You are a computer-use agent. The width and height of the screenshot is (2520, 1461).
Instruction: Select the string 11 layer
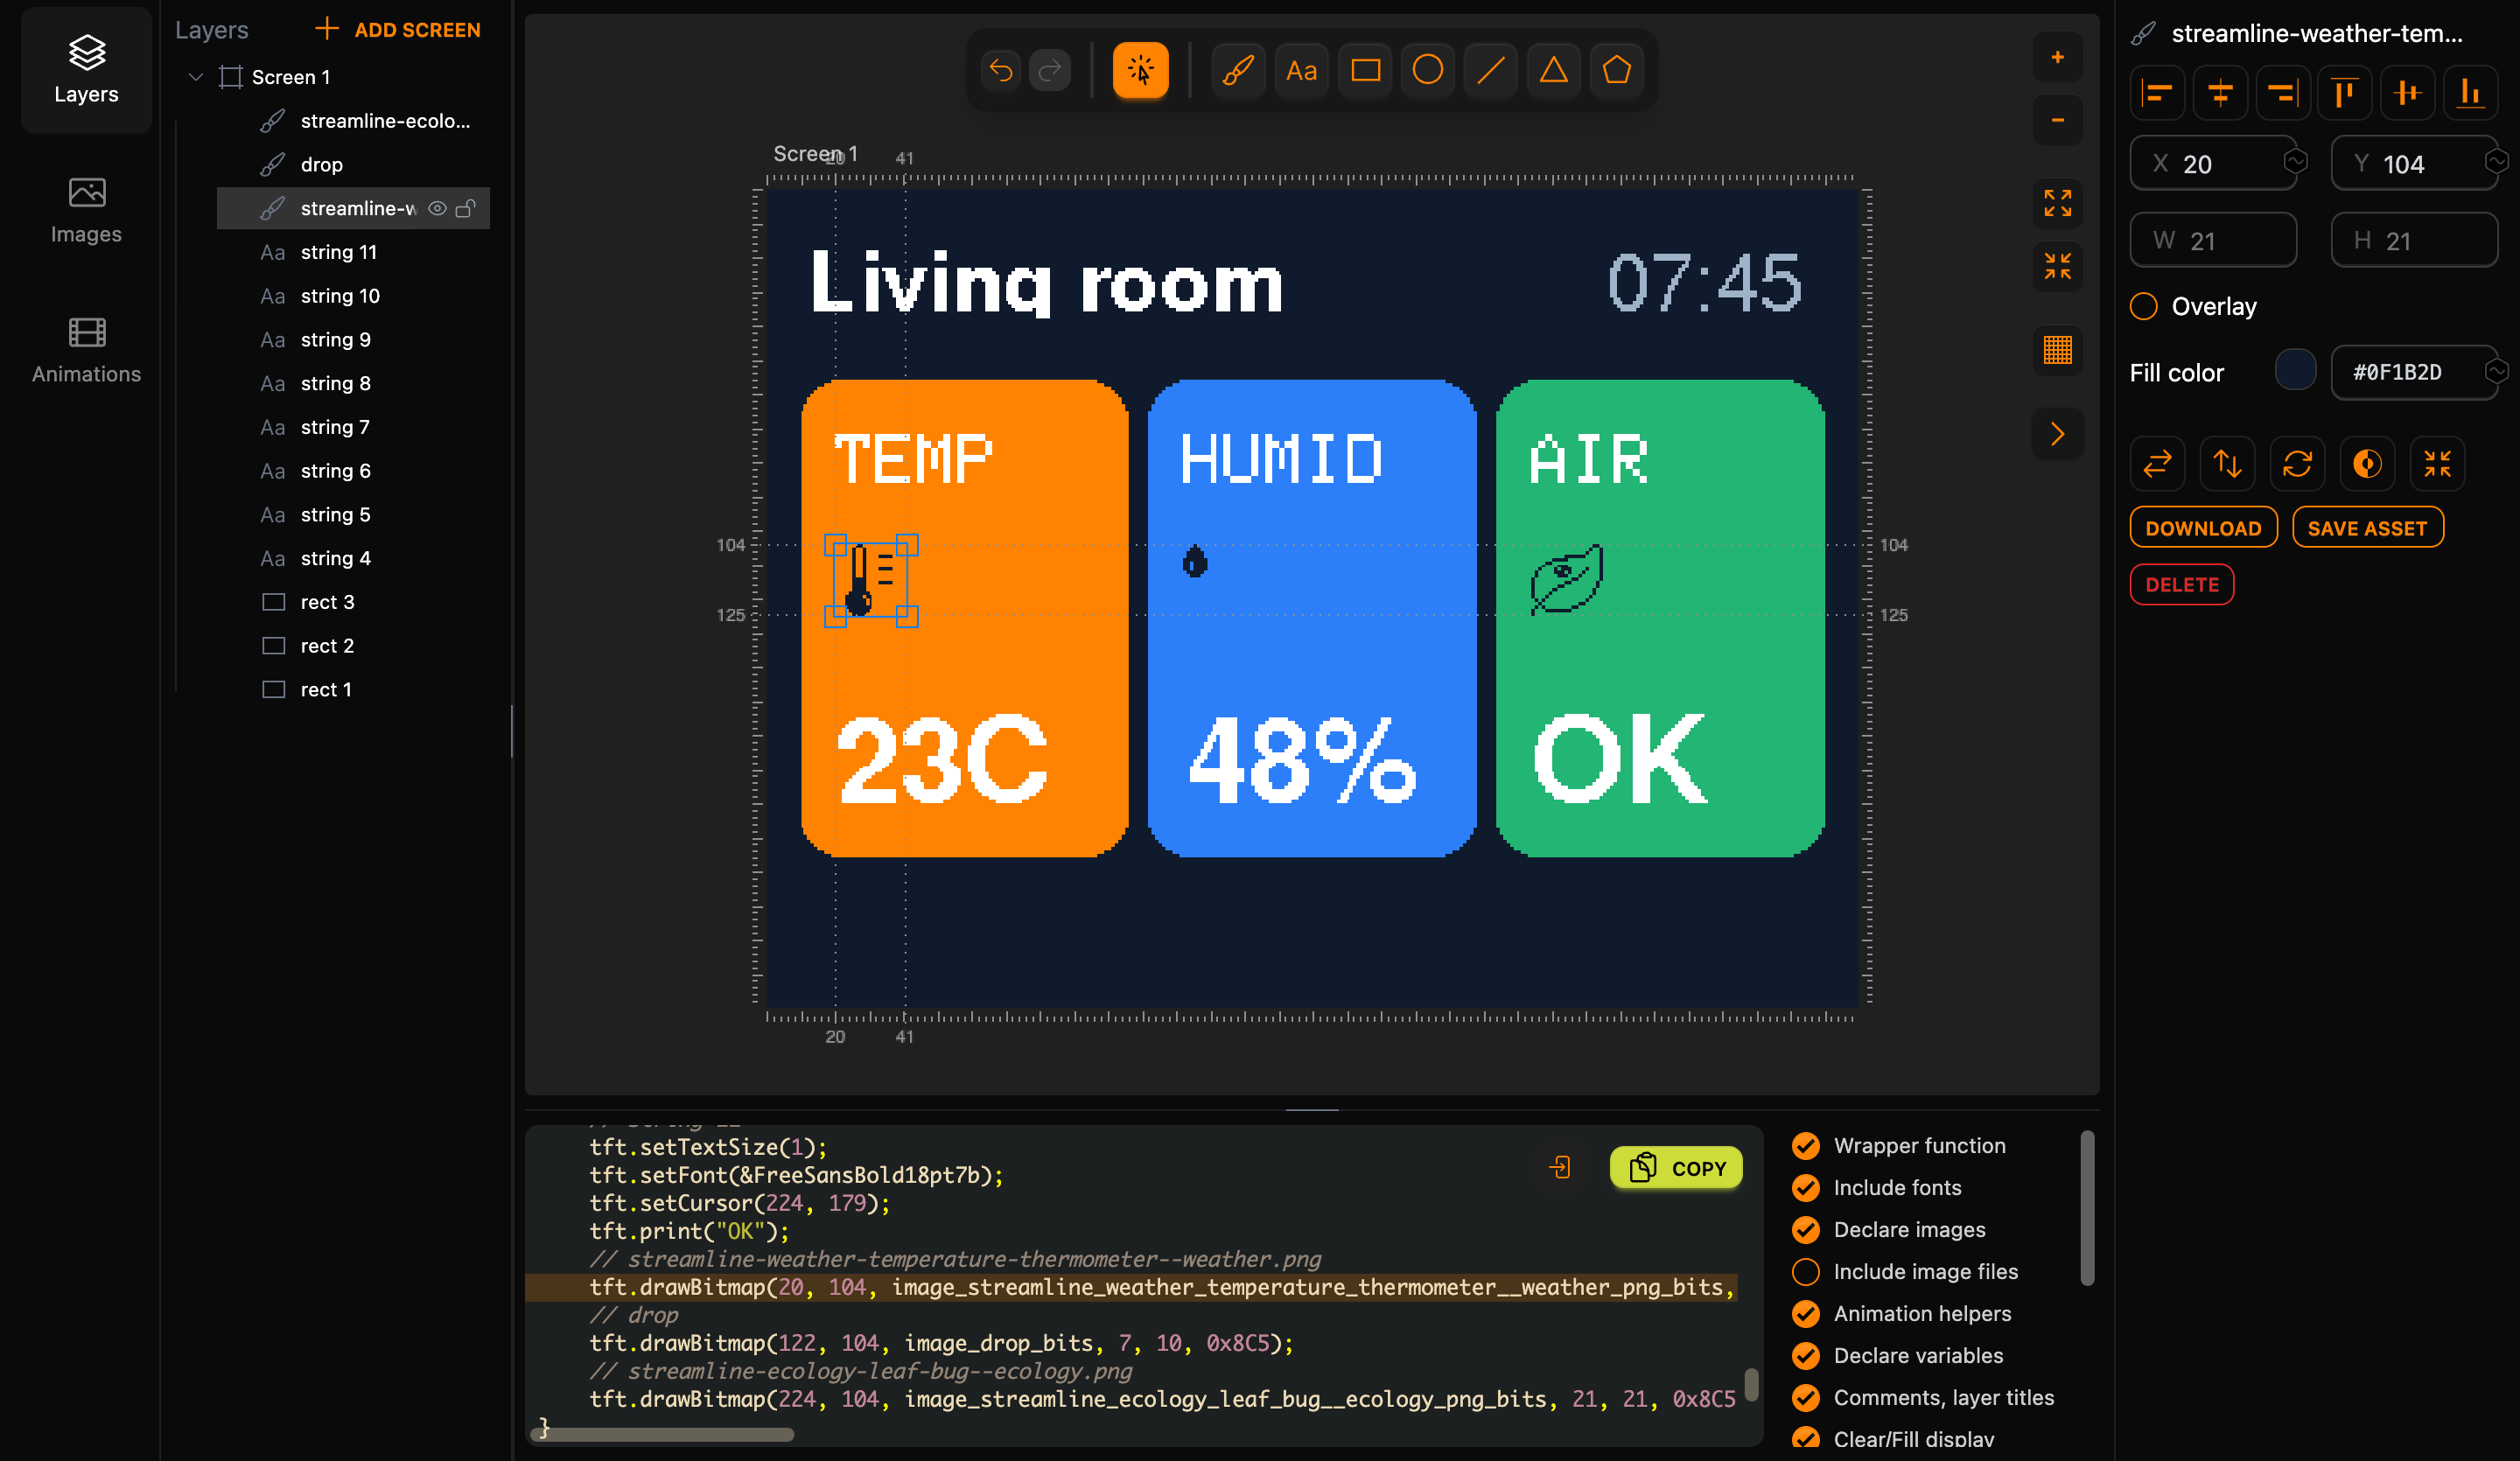354,252
